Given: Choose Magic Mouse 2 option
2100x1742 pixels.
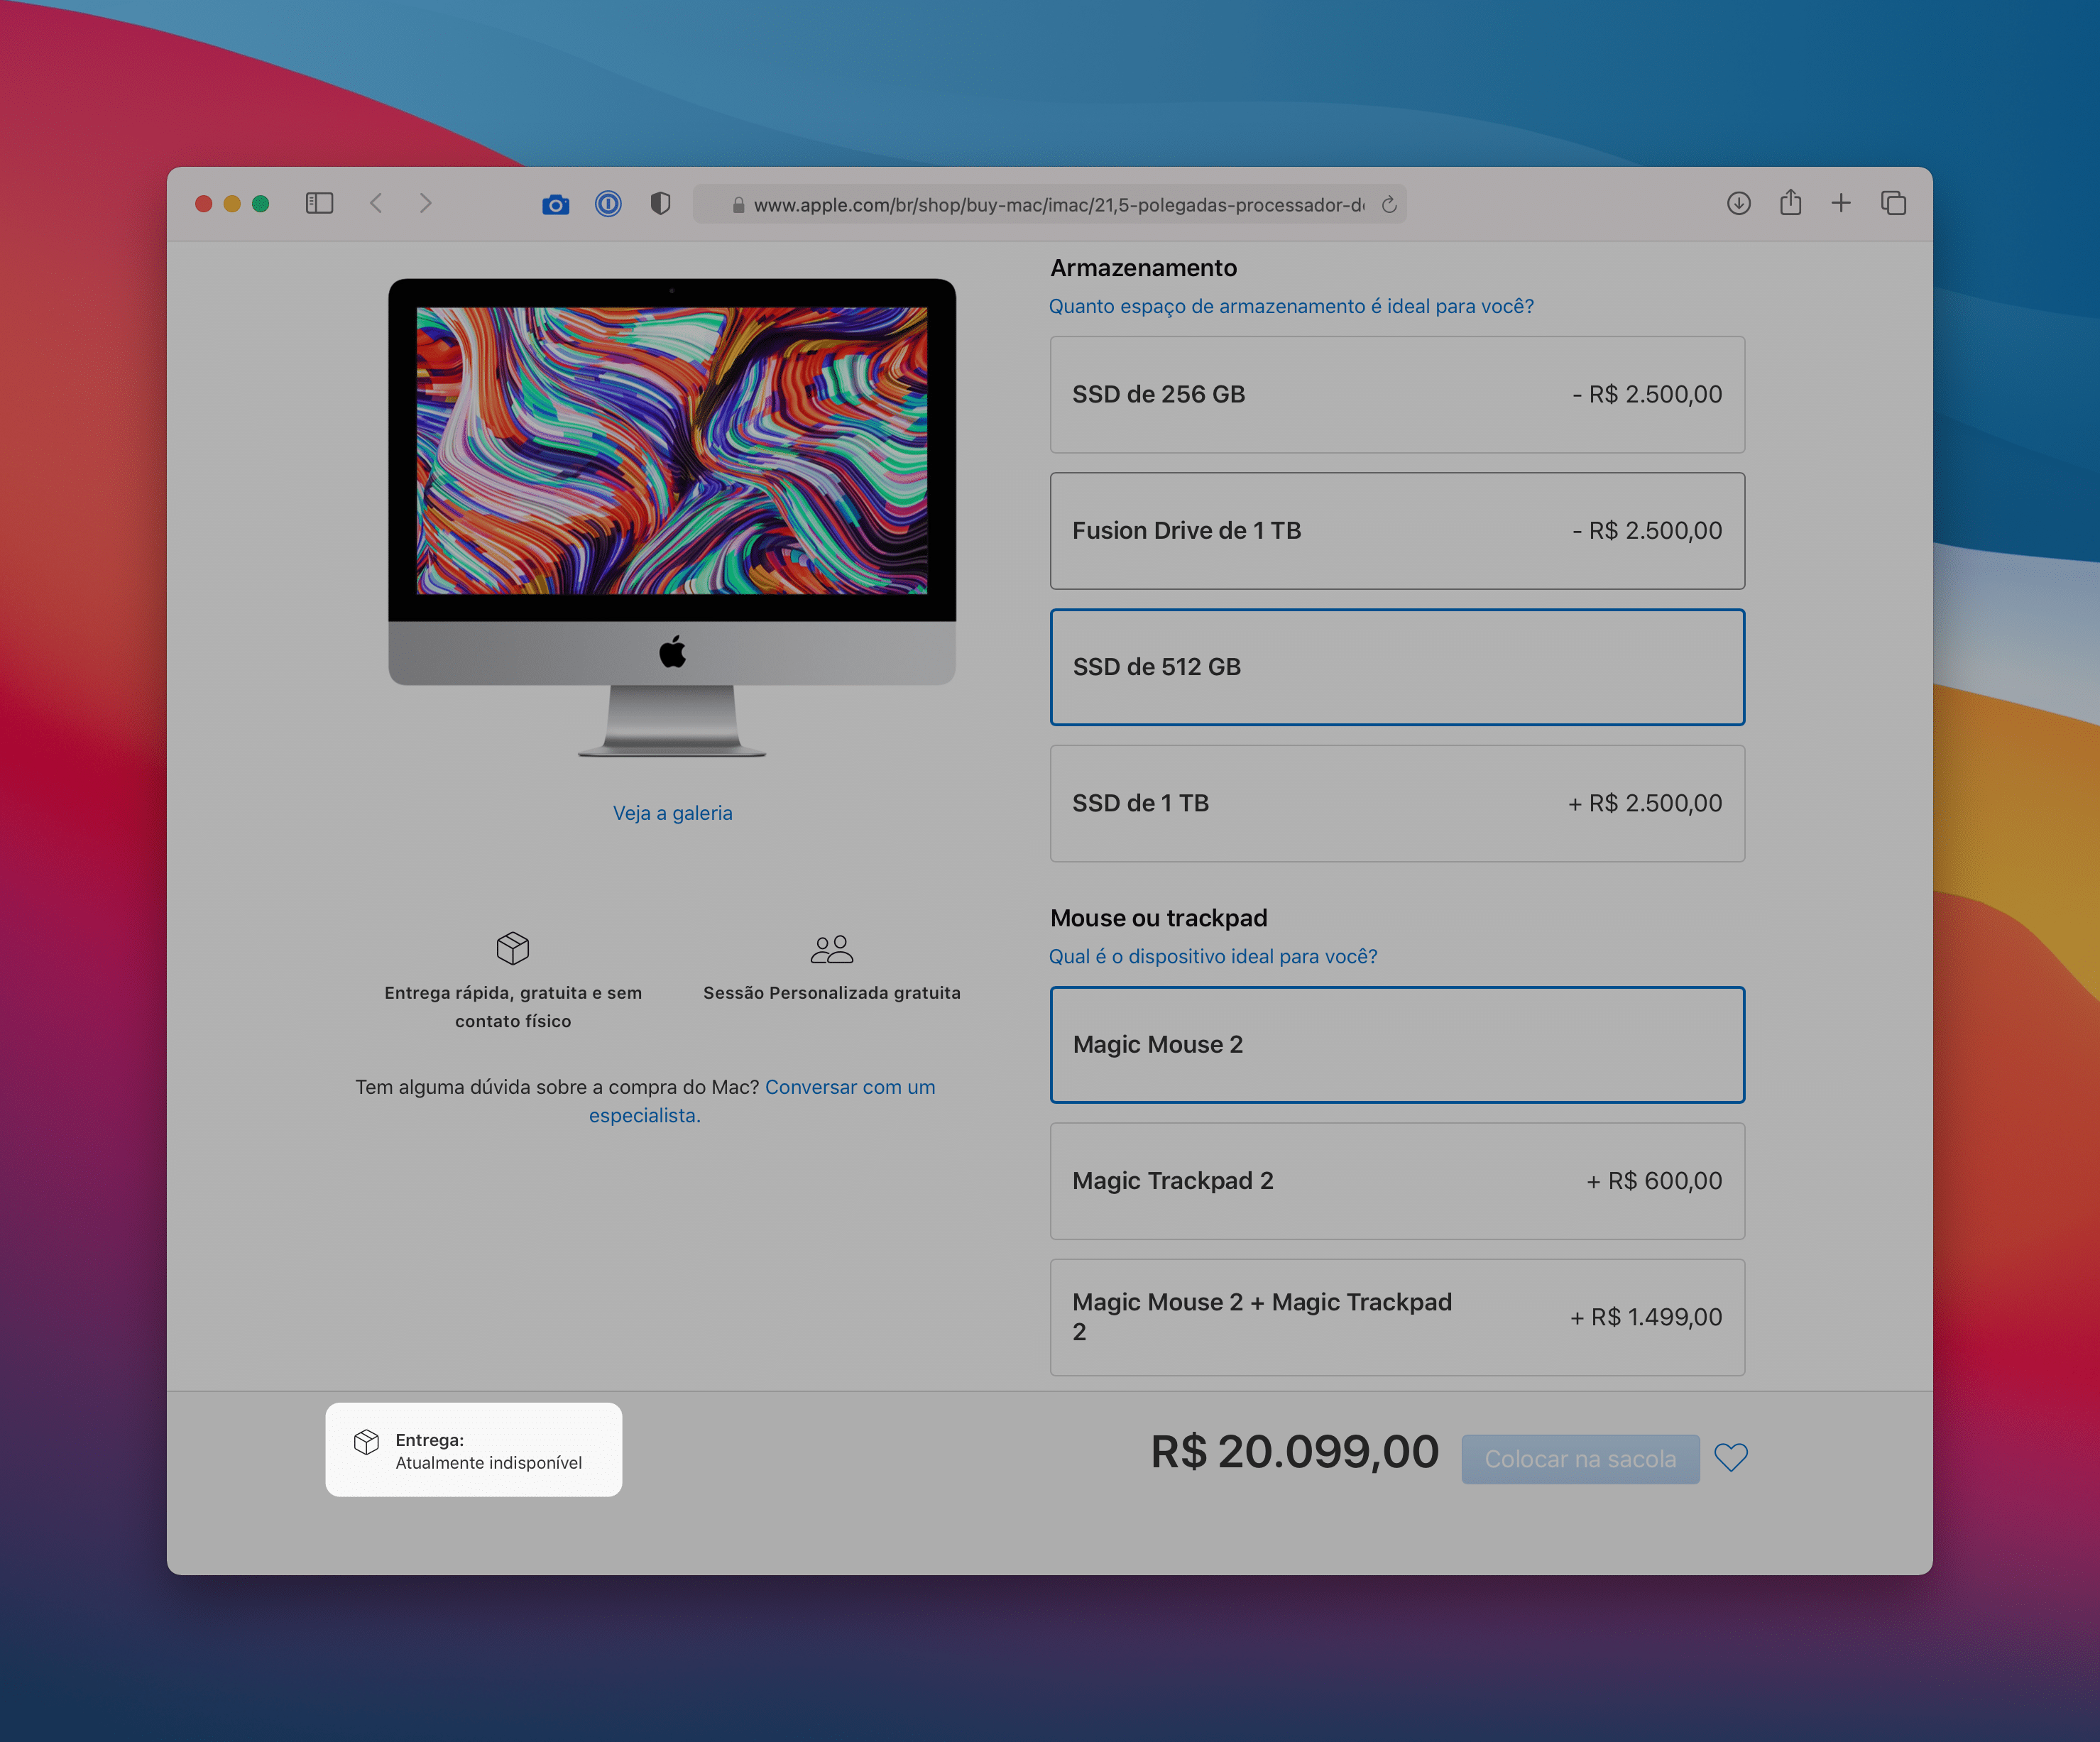Looking at the screenshot, I should point(1397,1045).
